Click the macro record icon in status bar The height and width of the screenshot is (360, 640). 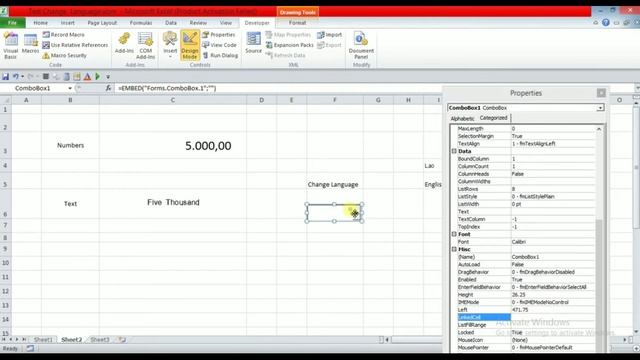tap(30, 349)
